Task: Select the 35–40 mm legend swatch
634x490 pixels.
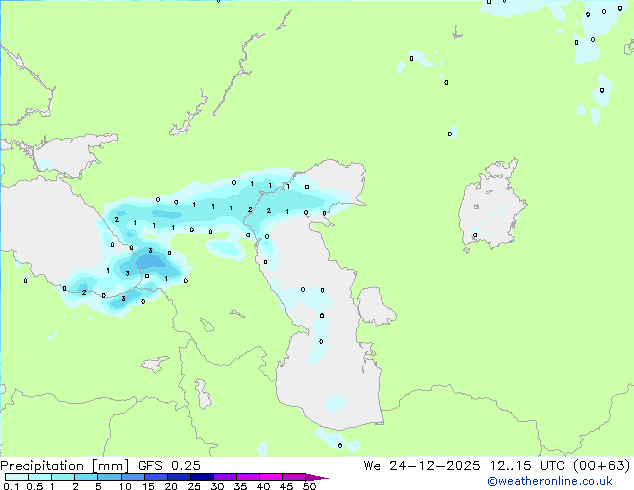Action: point(247,477)
